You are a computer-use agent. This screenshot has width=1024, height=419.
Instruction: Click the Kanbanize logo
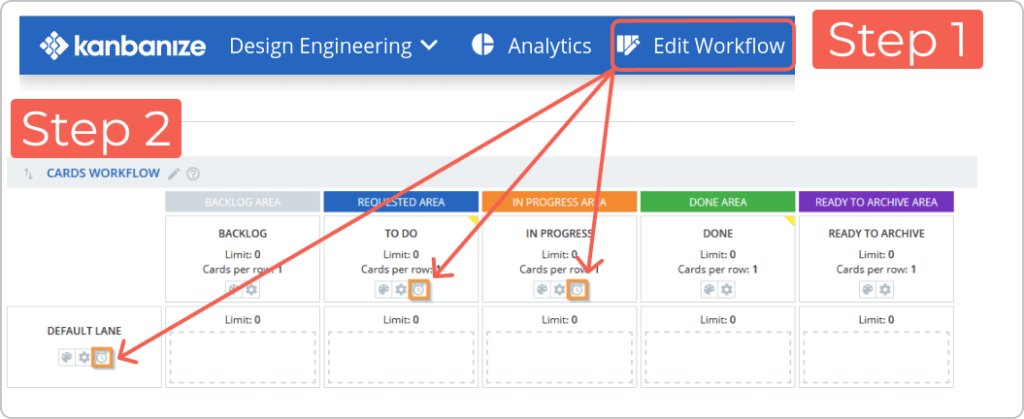click(123, 46)
